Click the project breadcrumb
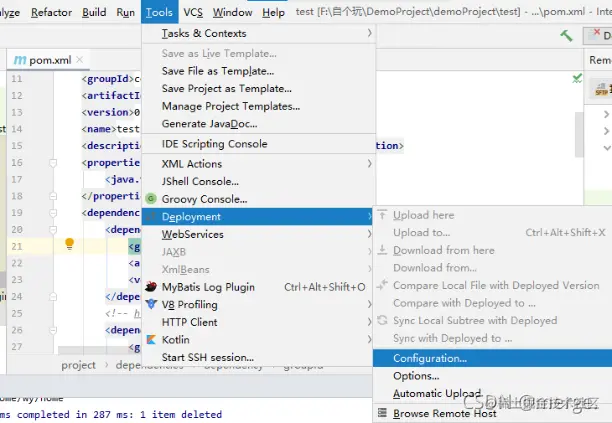The height and width of the screenshot is (423, 612). 78,365
